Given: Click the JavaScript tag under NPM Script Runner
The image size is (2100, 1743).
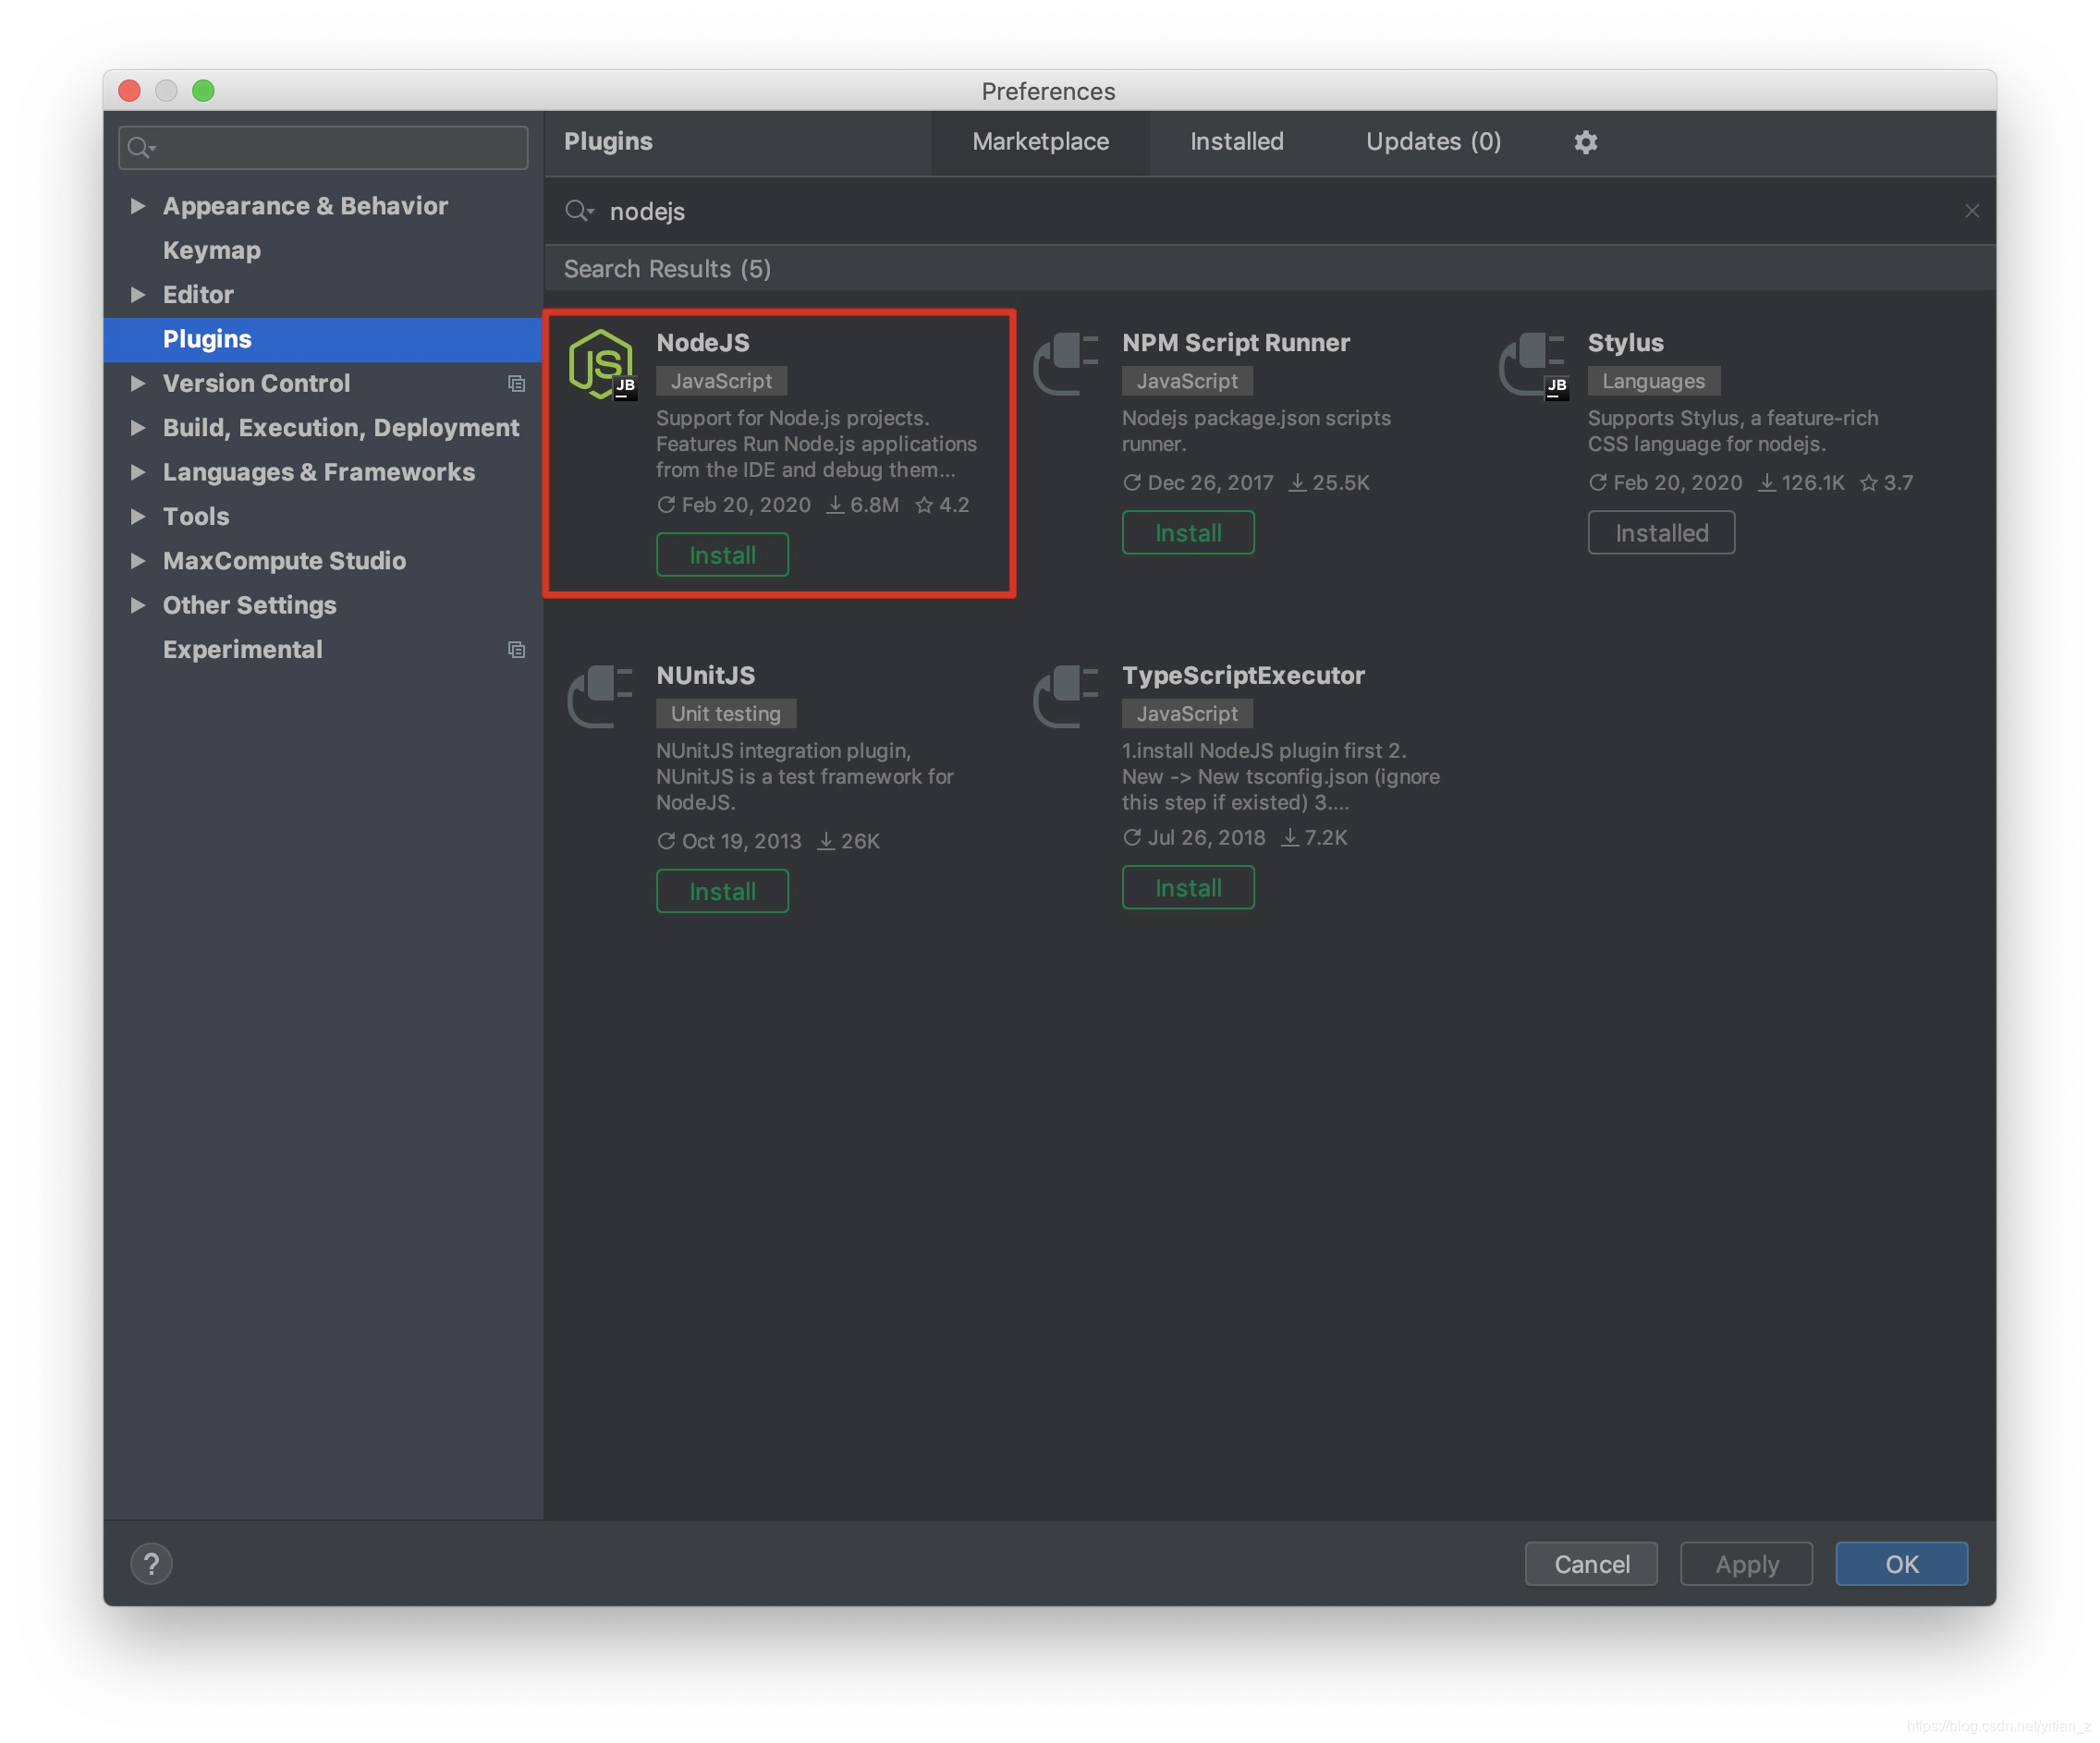Looking at the screenshot, I should tap(1187, 381).
